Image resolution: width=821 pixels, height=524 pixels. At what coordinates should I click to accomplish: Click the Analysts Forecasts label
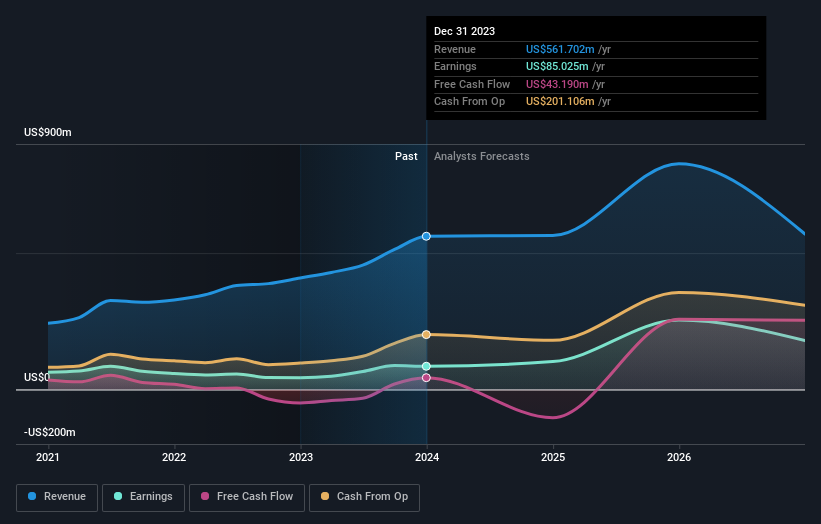481,157
